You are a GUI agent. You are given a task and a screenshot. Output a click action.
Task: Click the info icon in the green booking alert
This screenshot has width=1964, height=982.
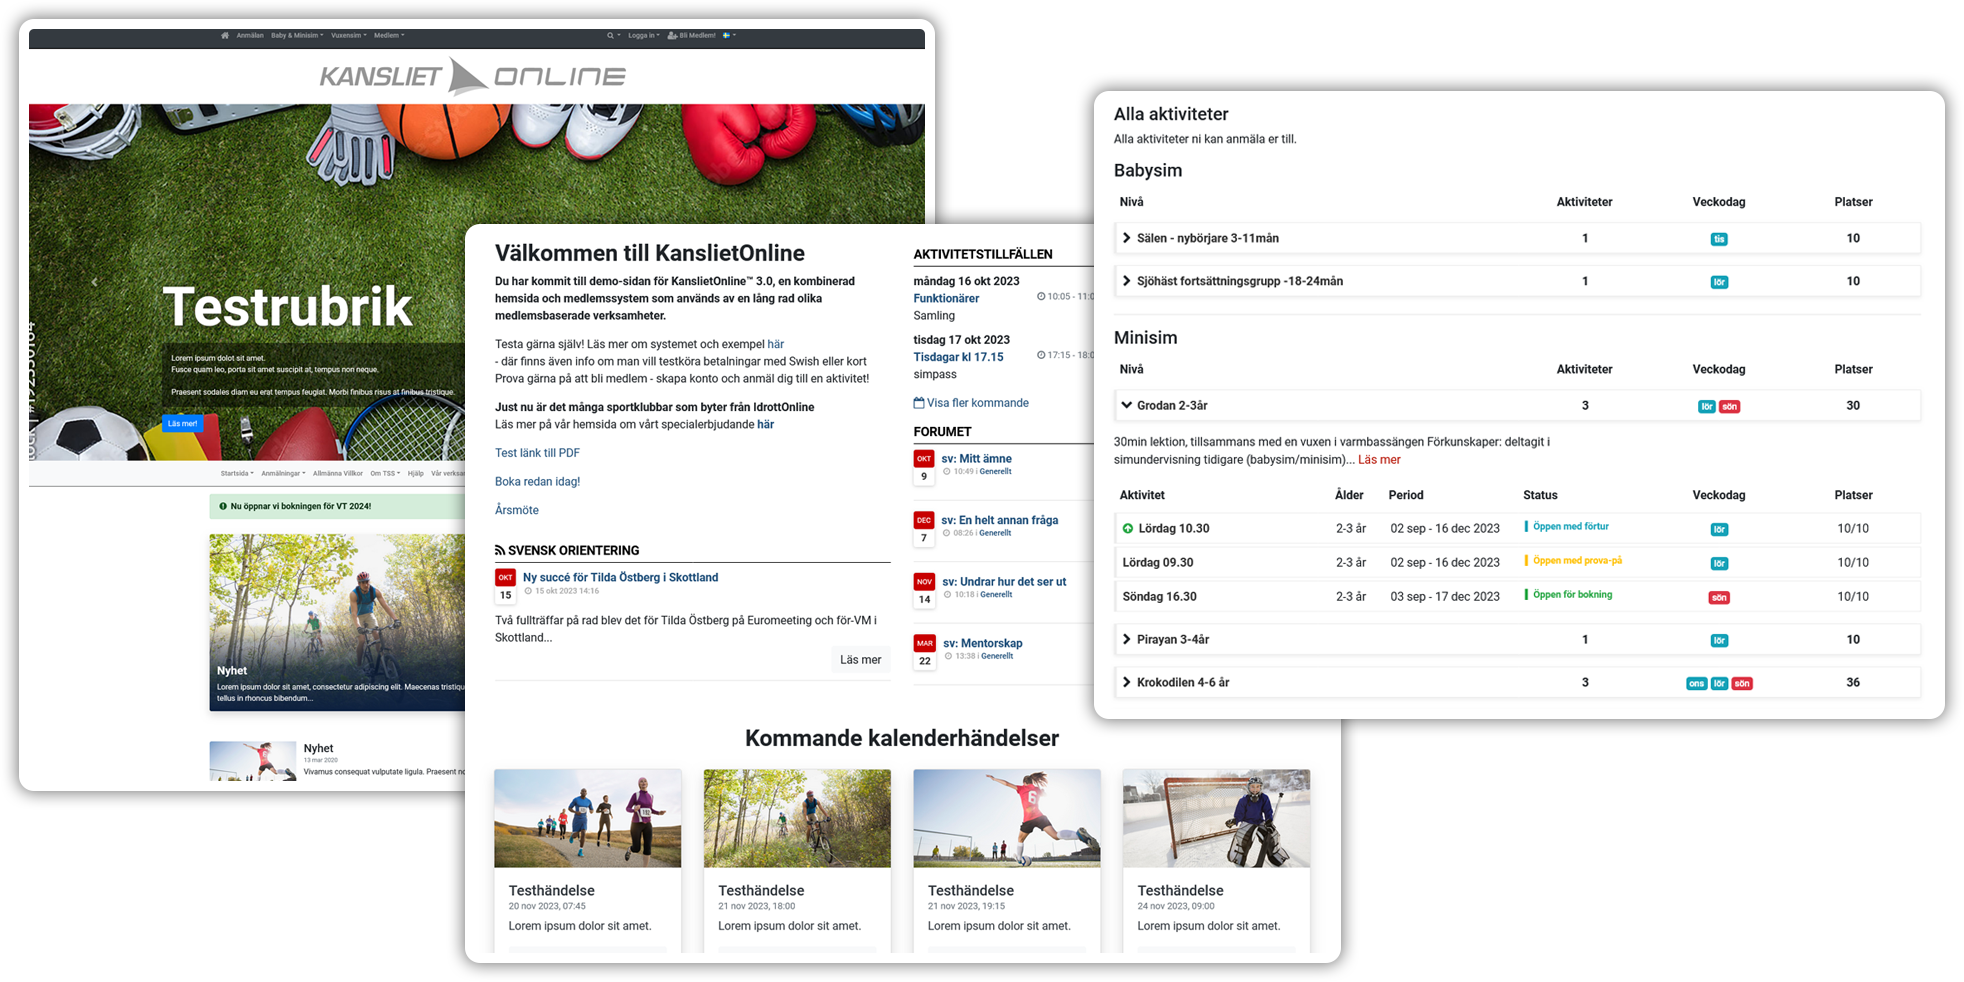click(223, 506)
